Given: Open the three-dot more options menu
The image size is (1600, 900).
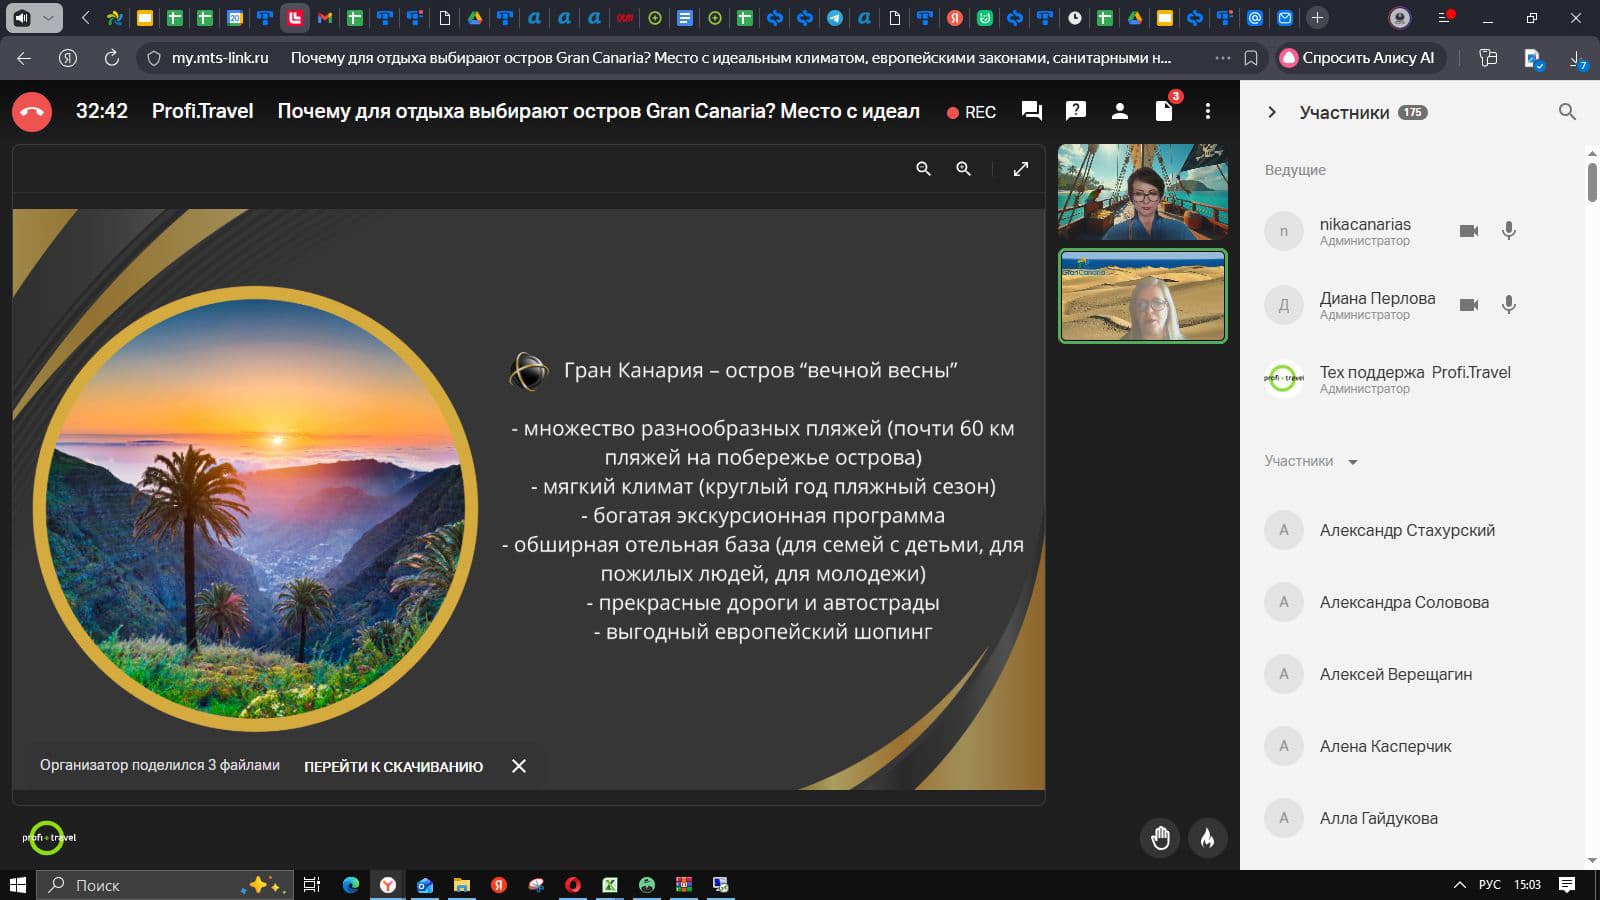Looking at the screenshot, I should [1208, 111].
